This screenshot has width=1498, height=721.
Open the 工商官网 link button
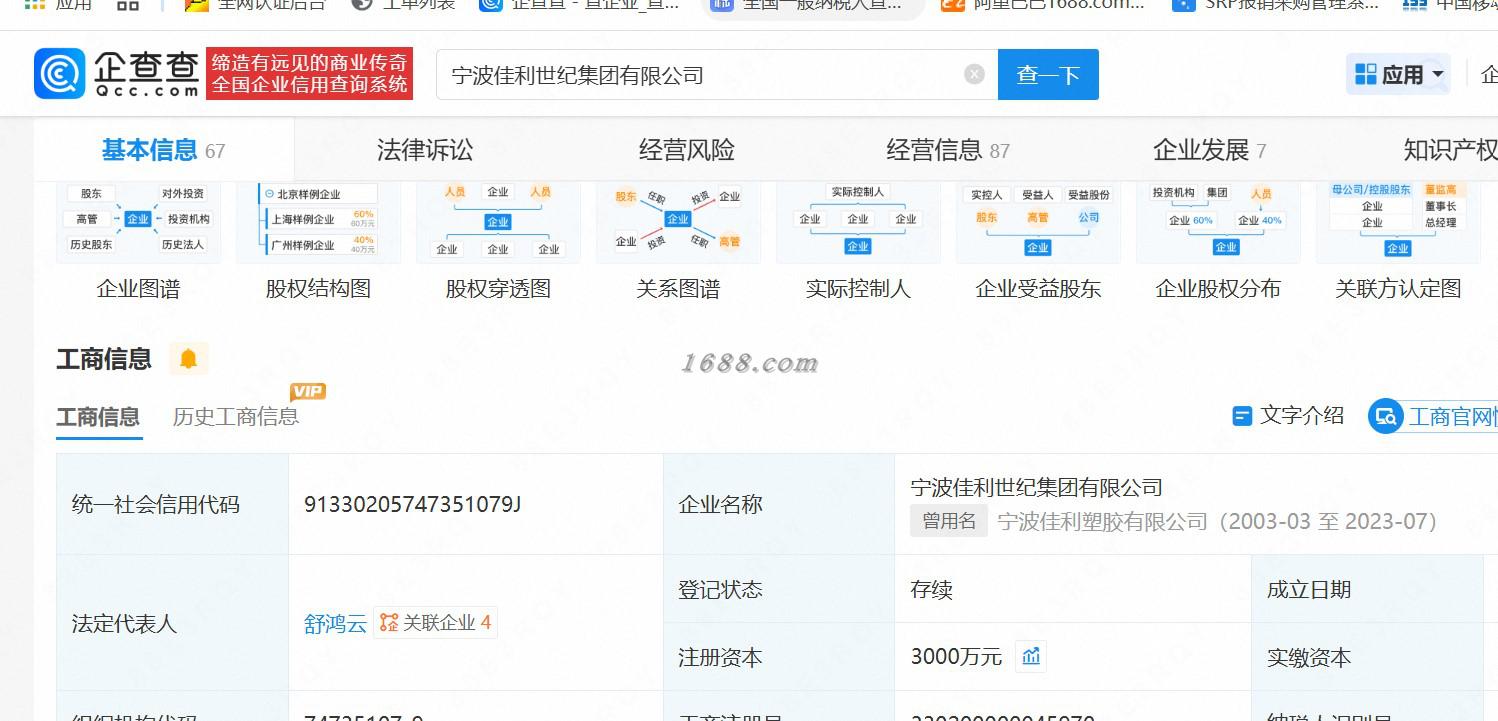(x=1434, y=416)
